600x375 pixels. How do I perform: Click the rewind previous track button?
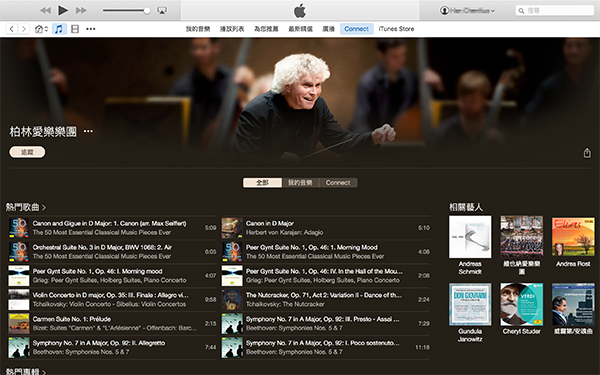pos(46,10)
